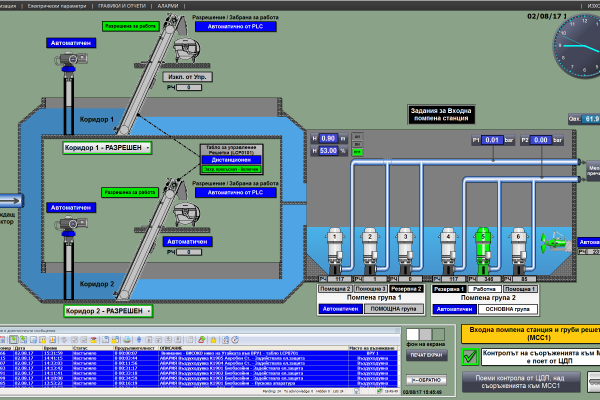Screen dimensions: 600x400
Task: Click the H 0.90 m level field
Action: [328, 138]
